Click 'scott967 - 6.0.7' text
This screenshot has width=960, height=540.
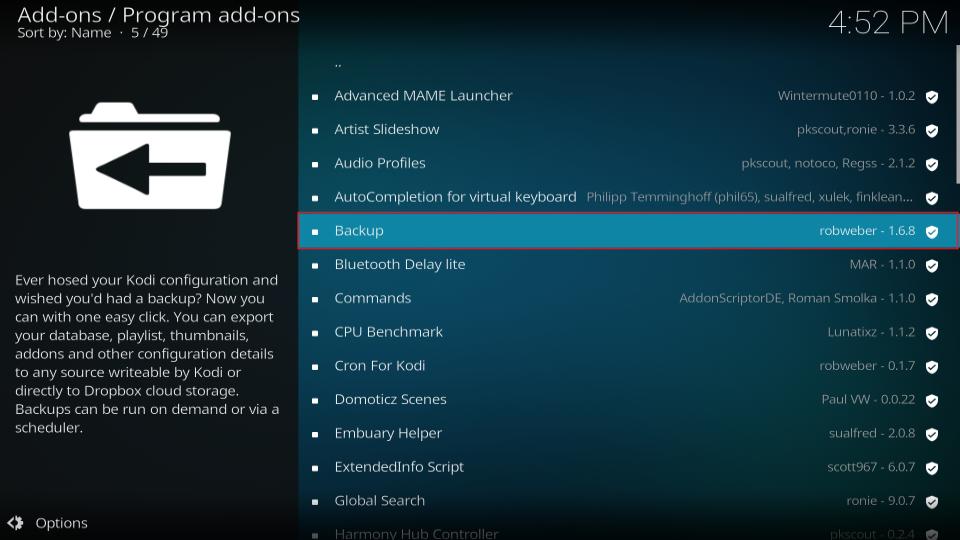[871, 467]
